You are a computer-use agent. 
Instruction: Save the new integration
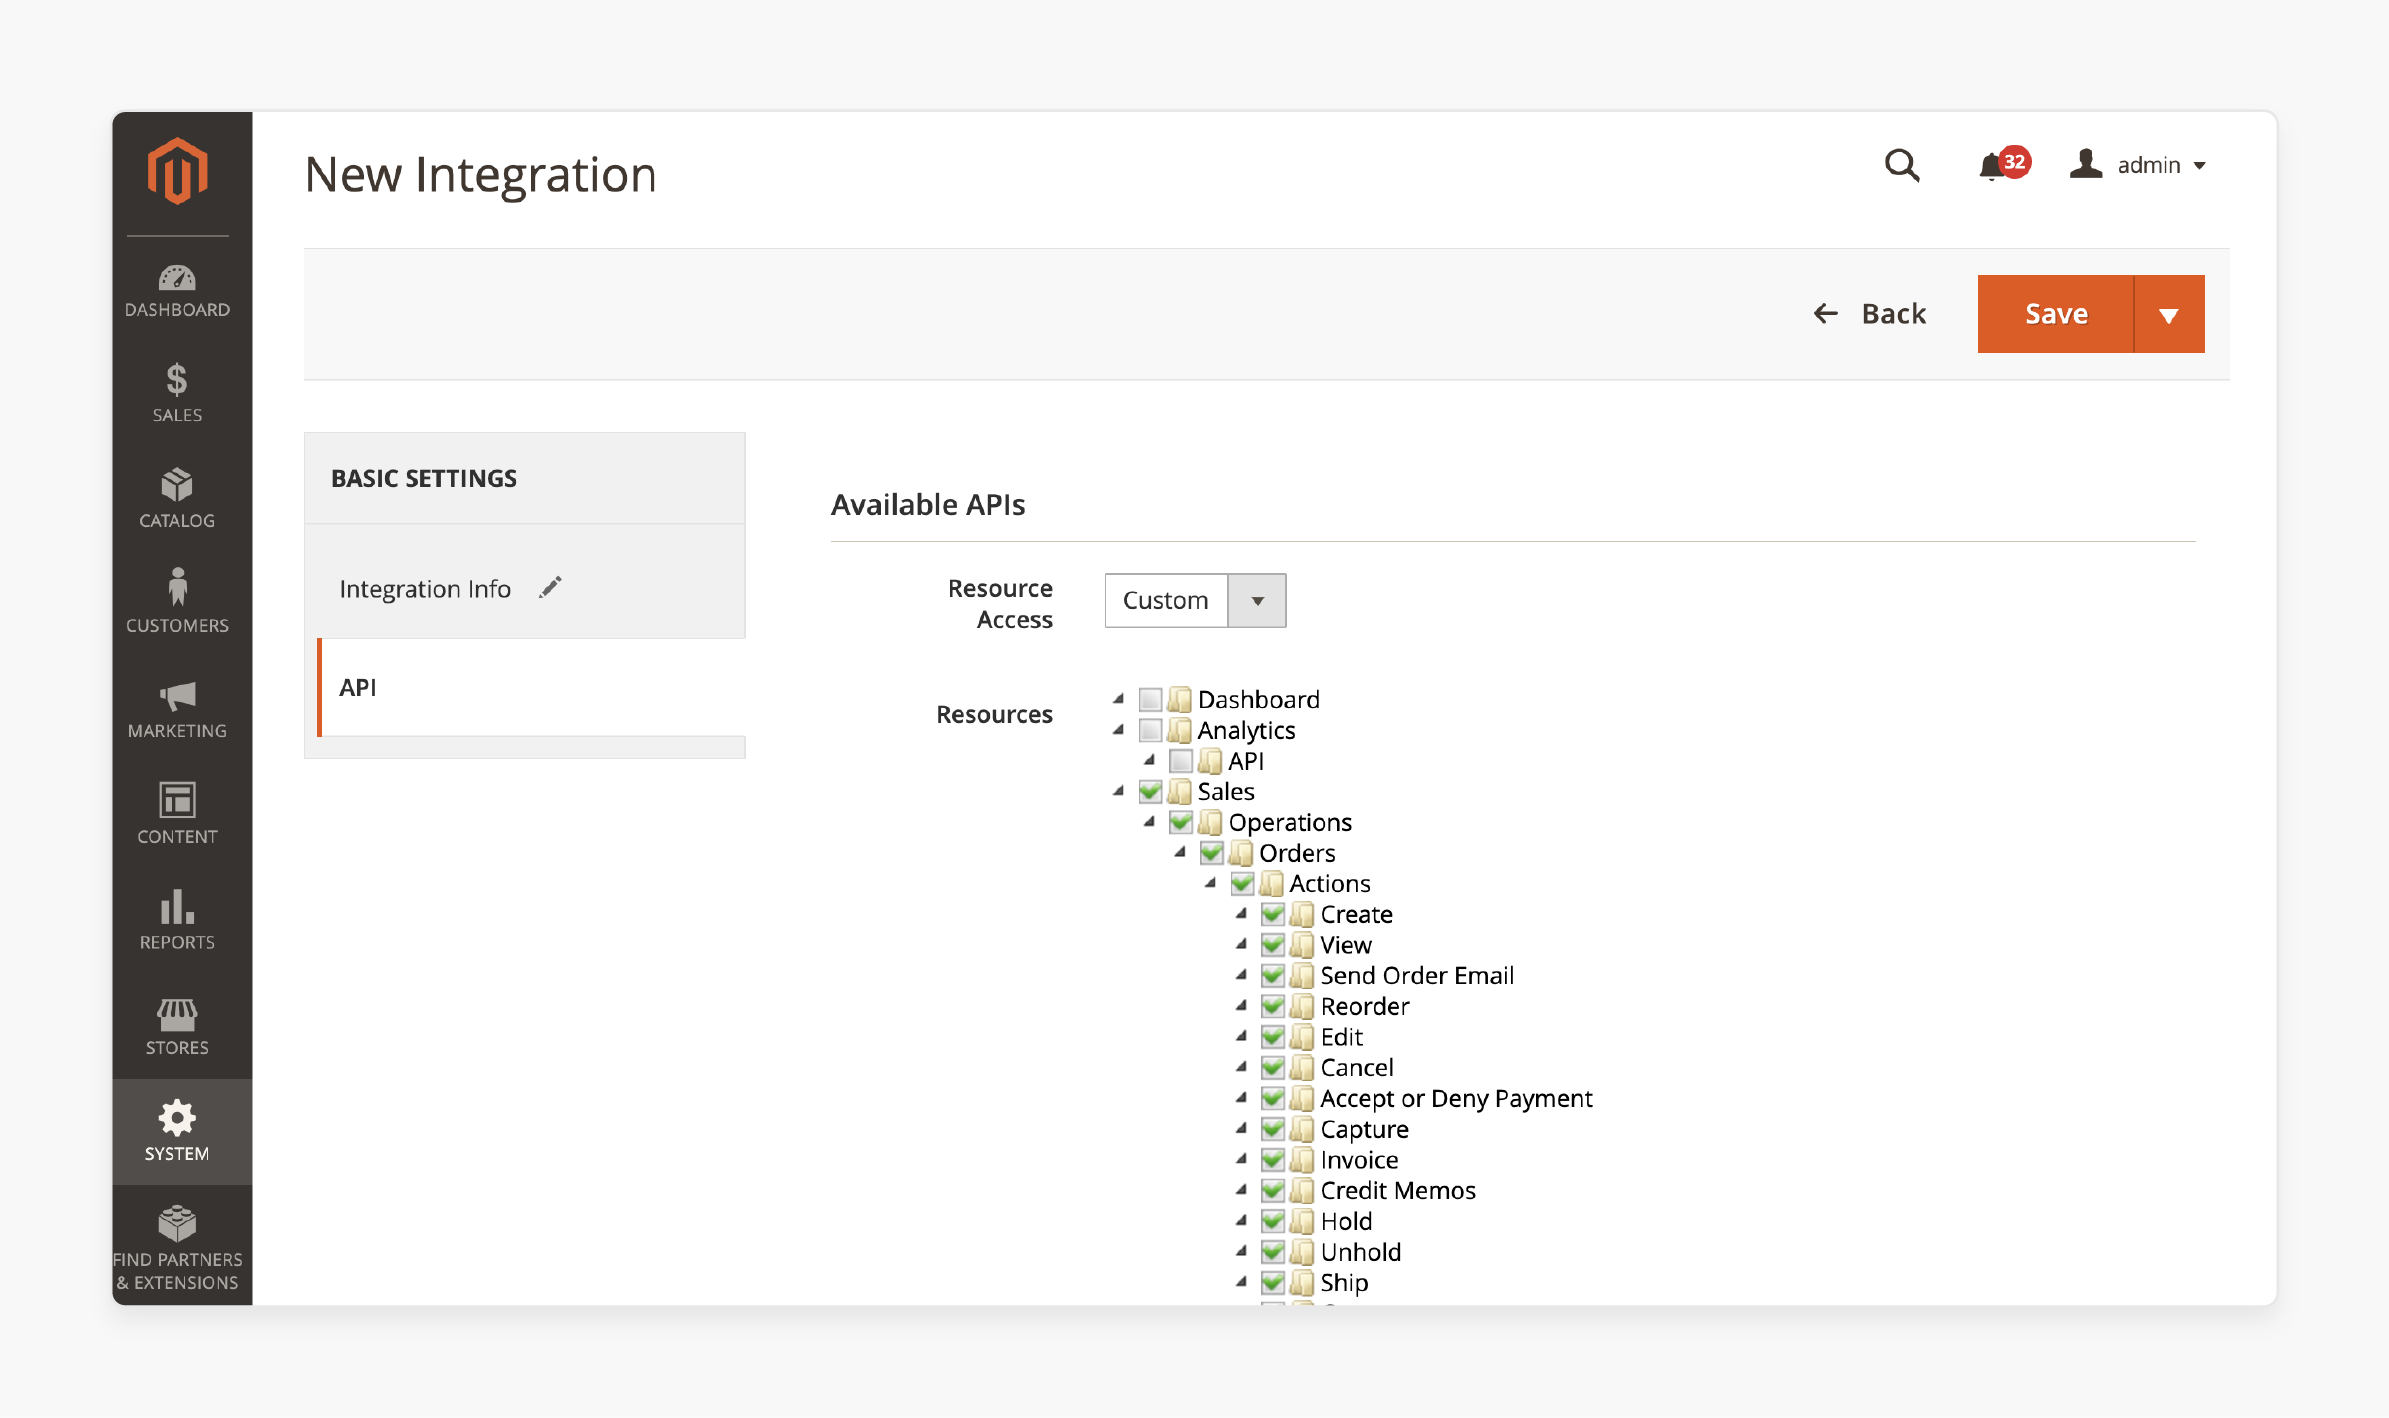tap(2055, 314)
